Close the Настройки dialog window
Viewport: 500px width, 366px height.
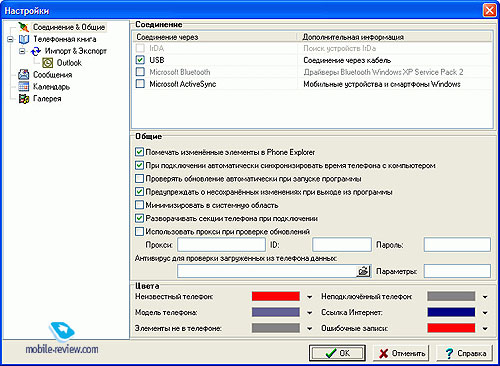489,11
